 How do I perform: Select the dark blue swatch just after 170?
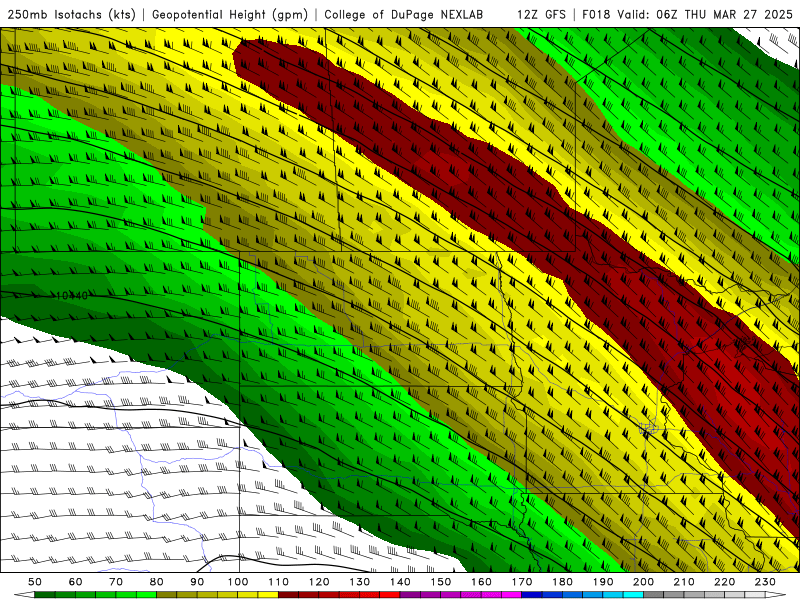(x=532, y=594)
